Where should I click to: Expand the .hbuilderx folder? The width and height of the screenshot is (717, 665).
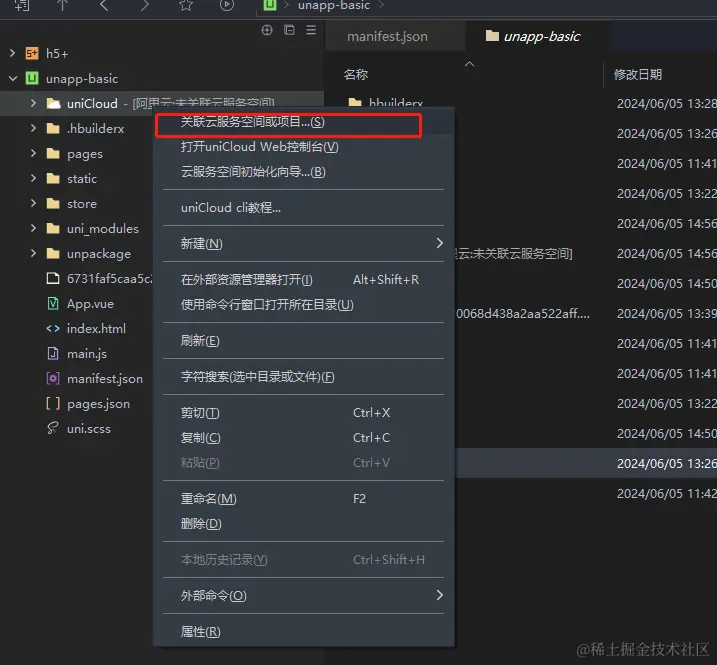click(x=33, y=129)
